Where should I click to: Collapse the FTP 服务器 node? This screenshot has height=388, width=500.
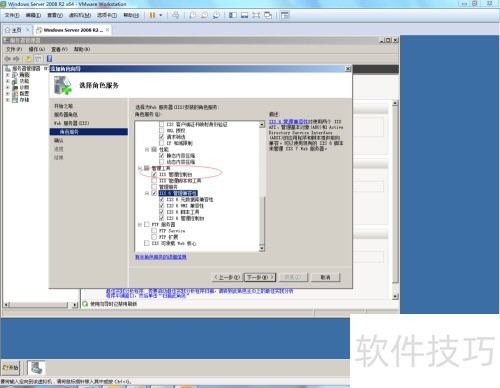pyautogui.click(x=140, y=225)
